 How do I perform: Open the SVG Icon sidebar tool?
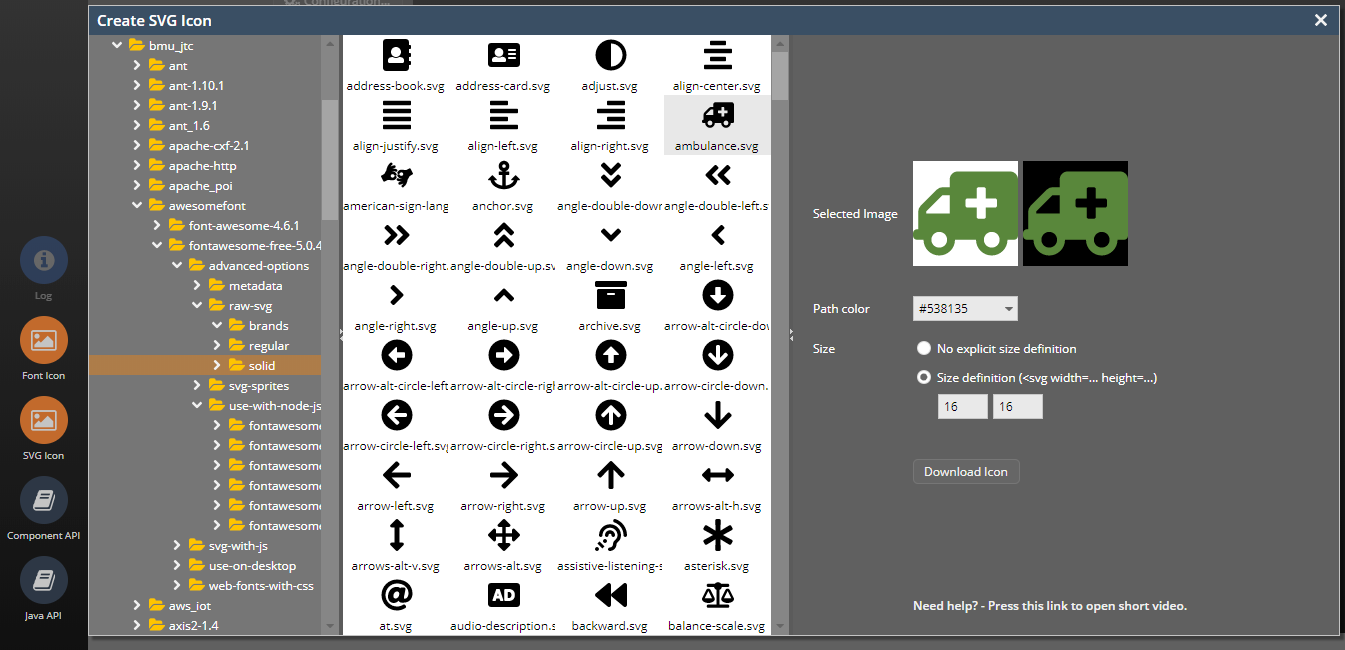[x=43, y=421]
